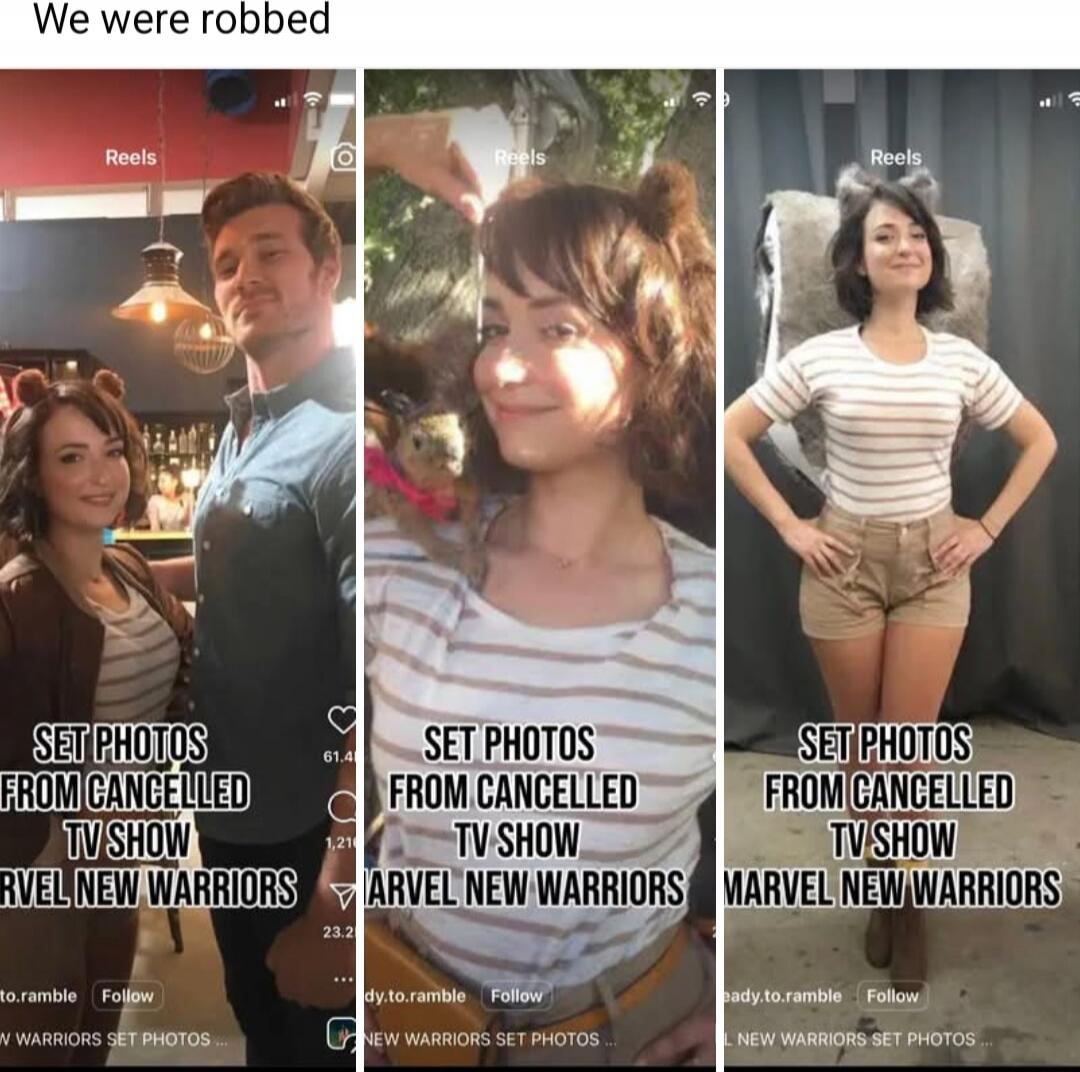Select the Reels header in middle screenshot
1080x1072 pixels.
pos(520,157)
